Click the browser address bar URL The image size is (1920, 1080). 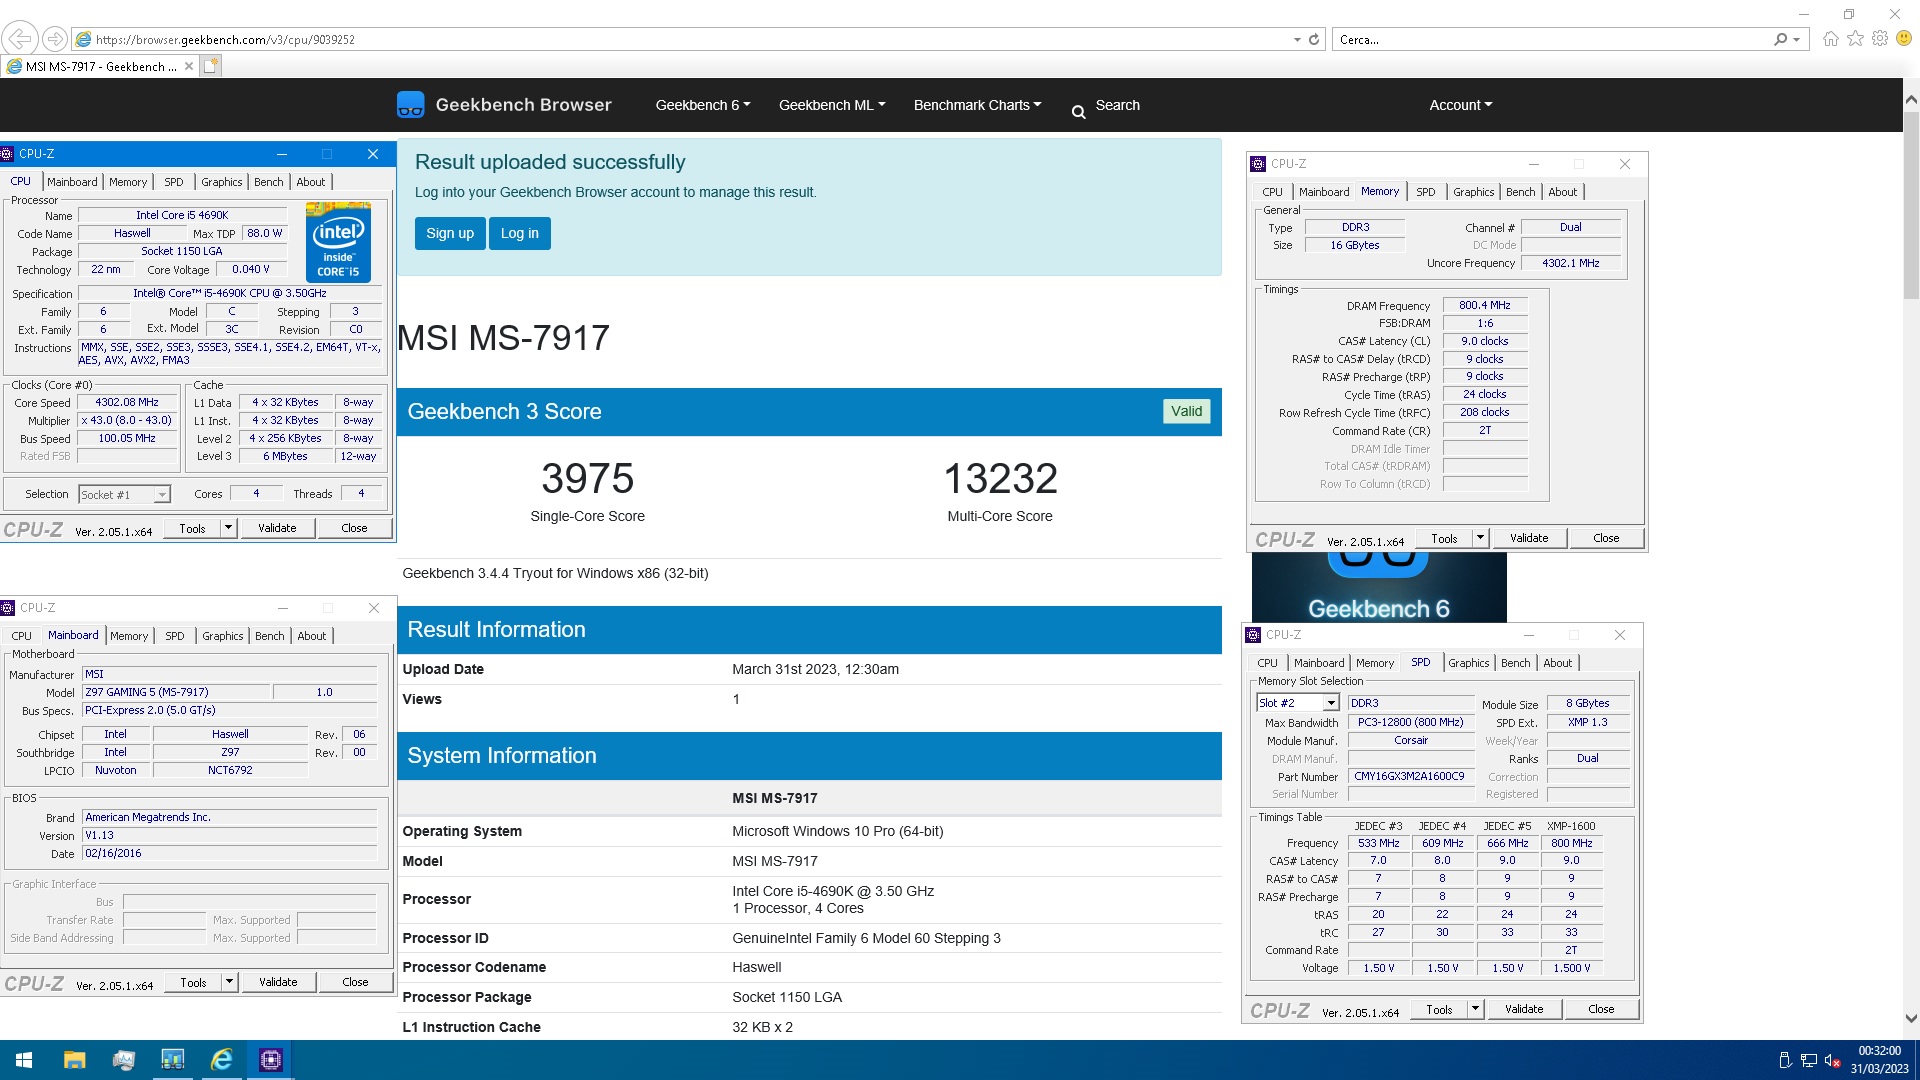(225, 40)
